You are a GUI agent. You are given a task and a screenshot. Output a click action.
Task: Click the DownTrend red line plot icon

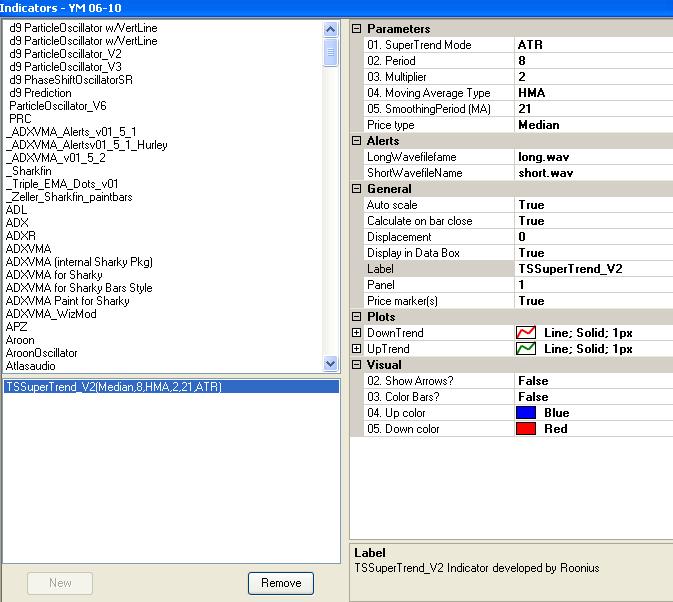click(526, 333)
